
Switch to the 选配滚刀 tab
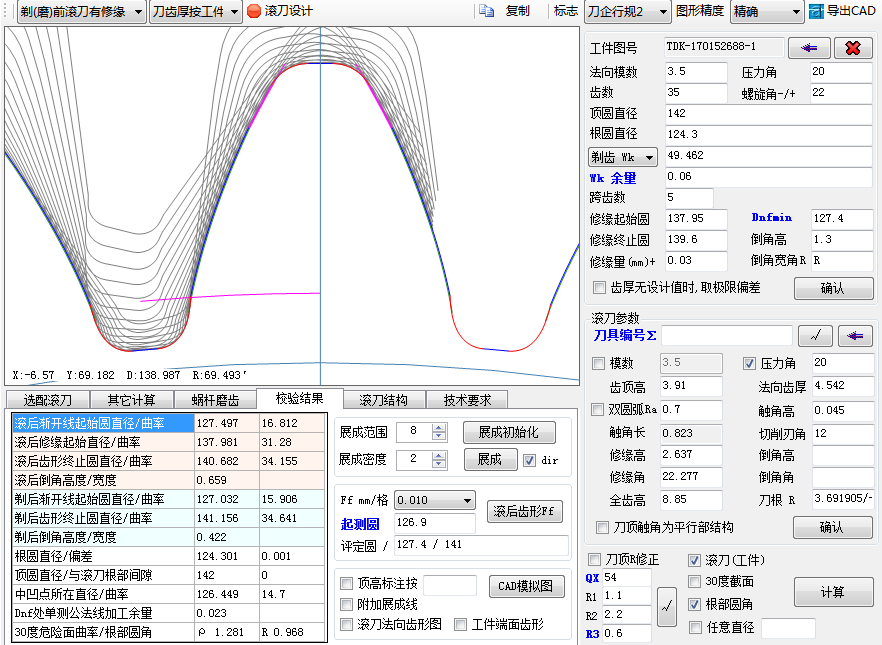pos(48,400)
